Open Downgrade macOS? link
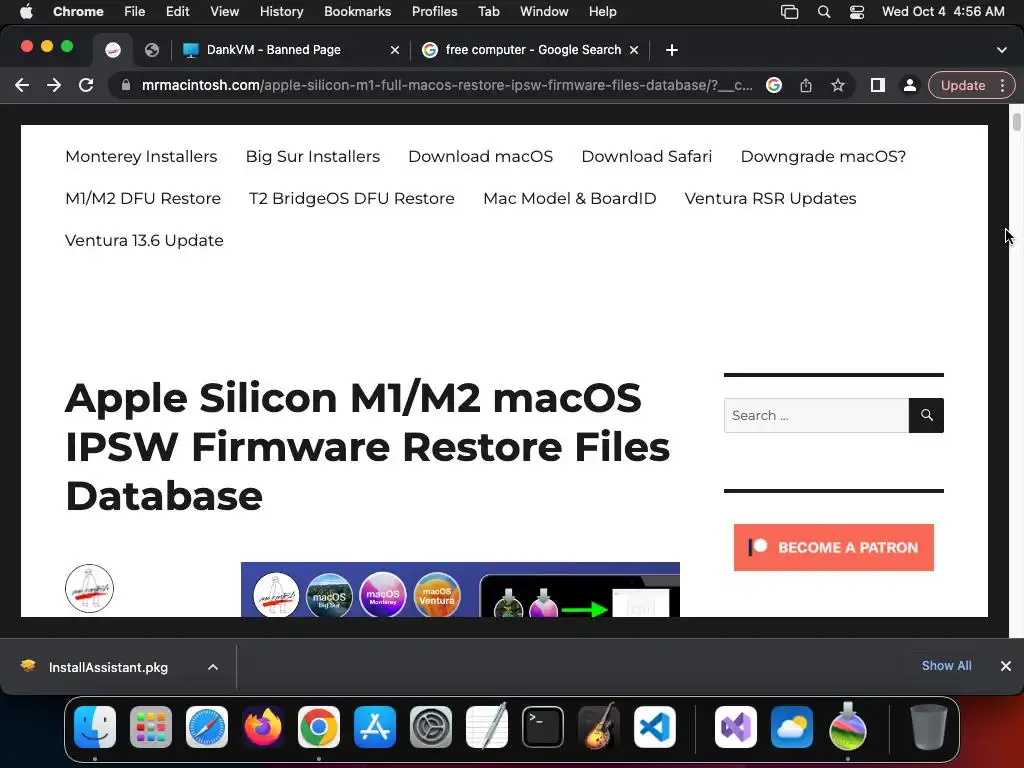This screenshot has width=1024, height=768. [823, 157]
